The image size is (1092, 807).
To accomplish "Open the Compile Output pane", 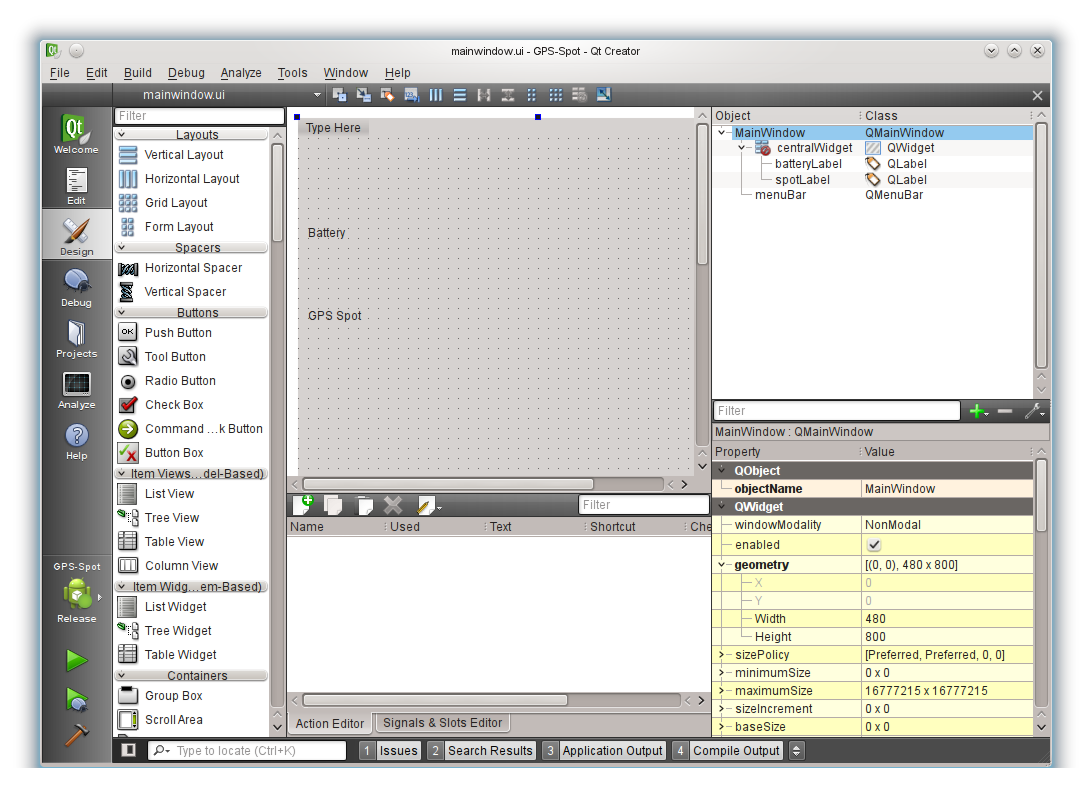I will pos(728,750).
